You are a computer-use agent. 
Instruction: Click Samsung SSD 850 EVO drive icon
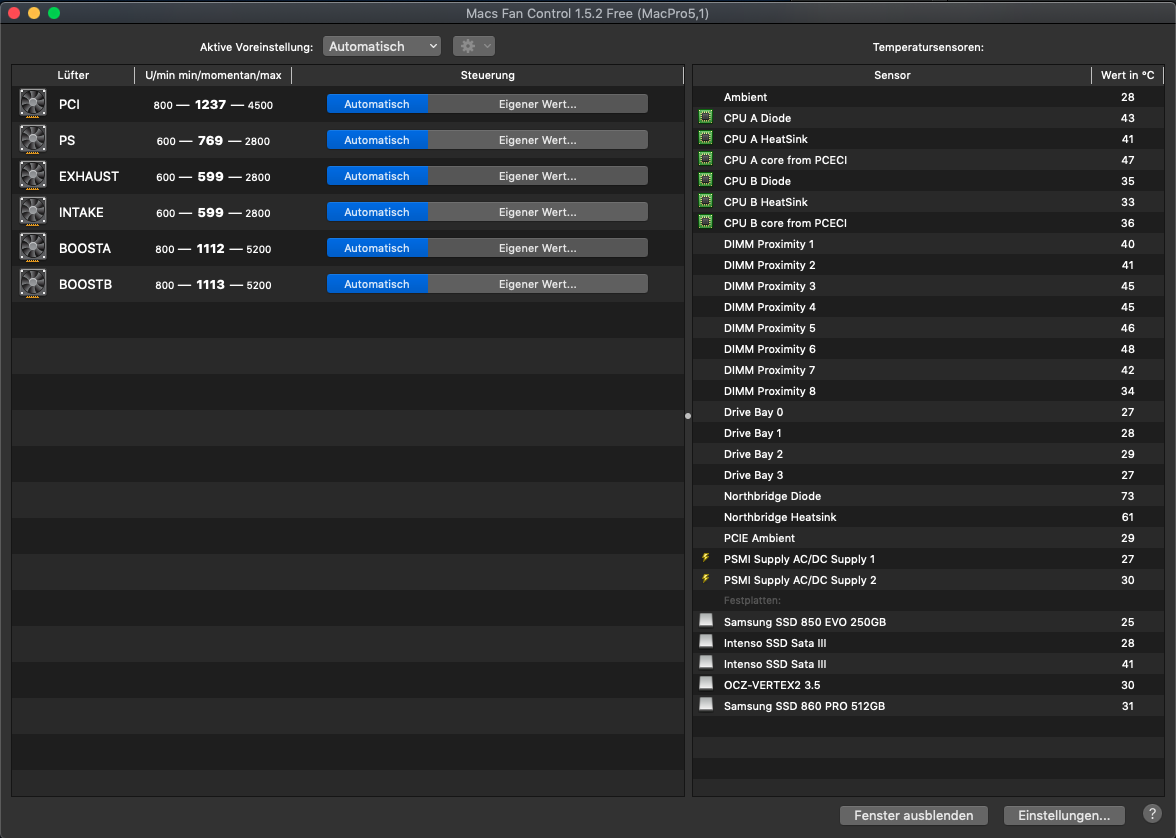706,620
